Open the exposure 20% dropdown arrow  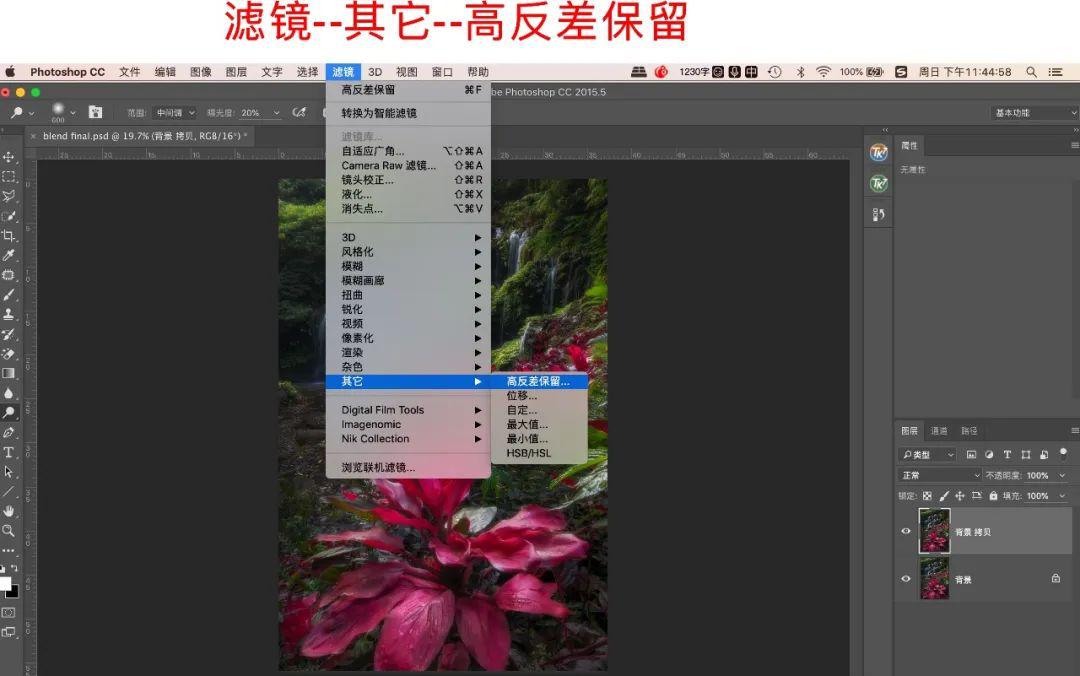click(276, 113)
